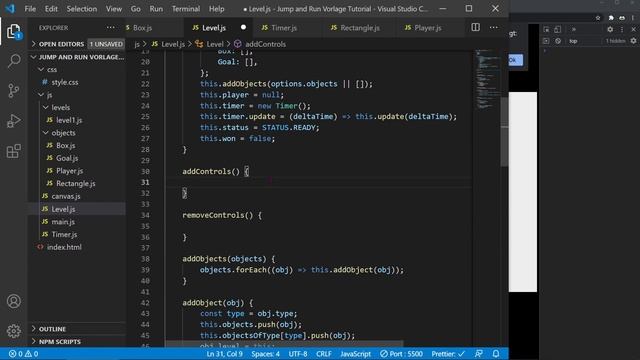Open DevTools kebab menu
The height and width of the screenshot is (360, 640).
point(622,29)
